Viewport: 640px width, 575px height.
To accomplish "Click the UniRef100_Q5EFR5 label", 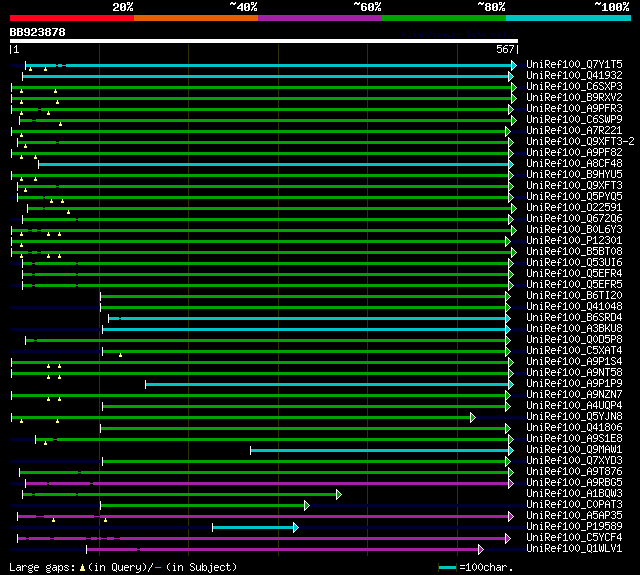I will [x=574, y=284].
